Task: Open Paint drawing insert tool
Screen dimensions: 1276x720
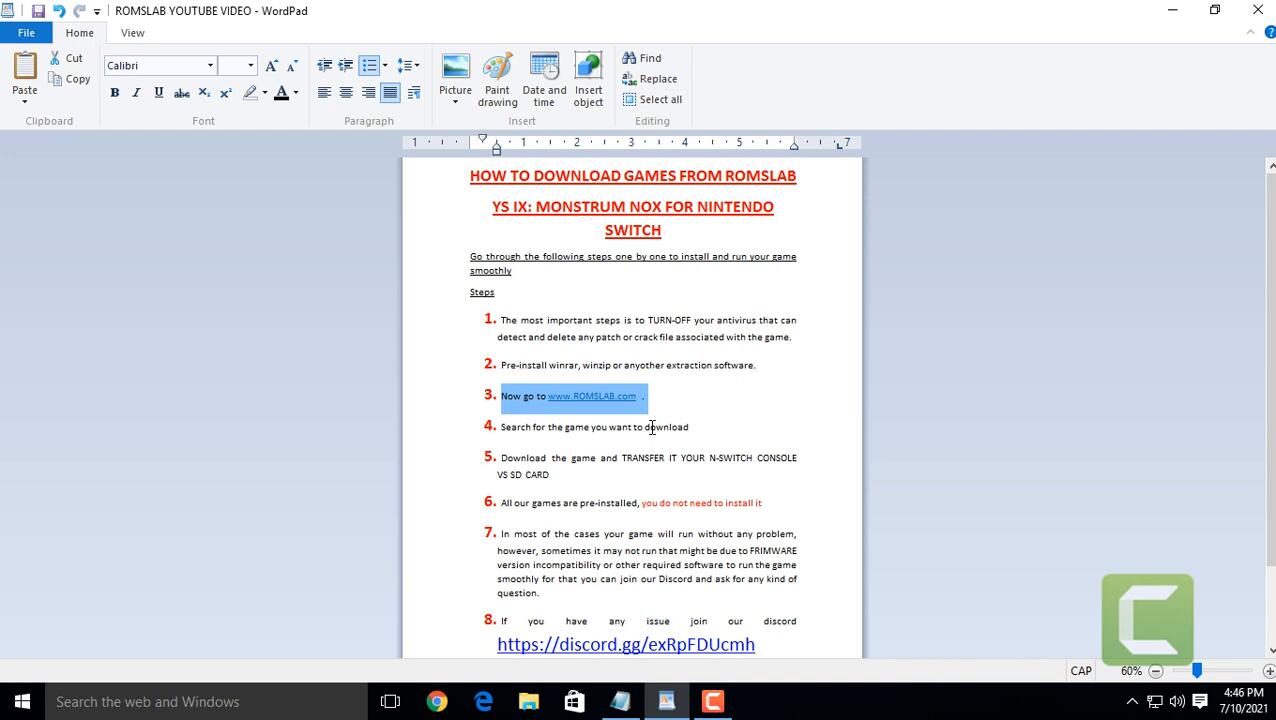Action: [497, 68]
